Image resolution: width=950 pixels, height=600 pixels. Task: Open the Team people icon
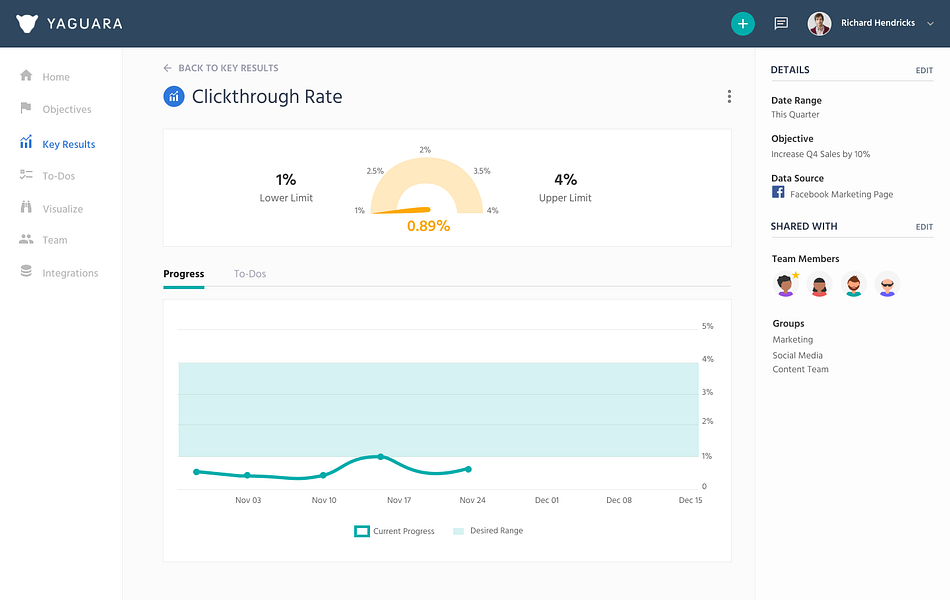click(x=25, y=239)
